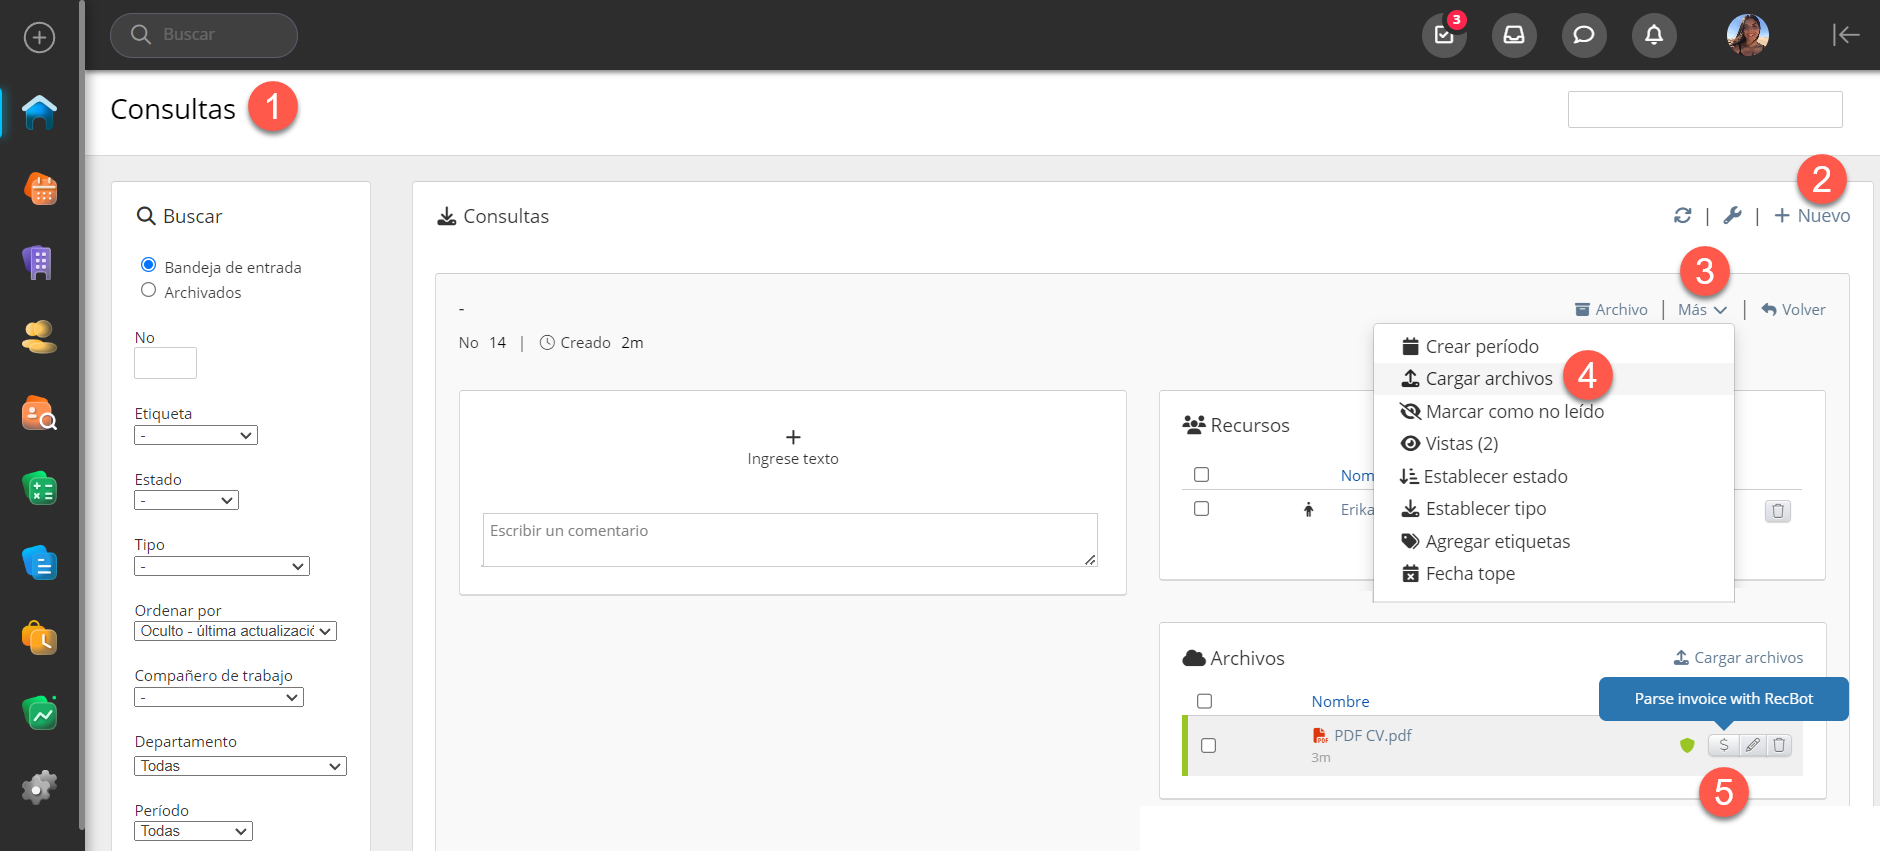Click the inbox tray icon in top bar

pyautogui.click(x=1513, y=36)
